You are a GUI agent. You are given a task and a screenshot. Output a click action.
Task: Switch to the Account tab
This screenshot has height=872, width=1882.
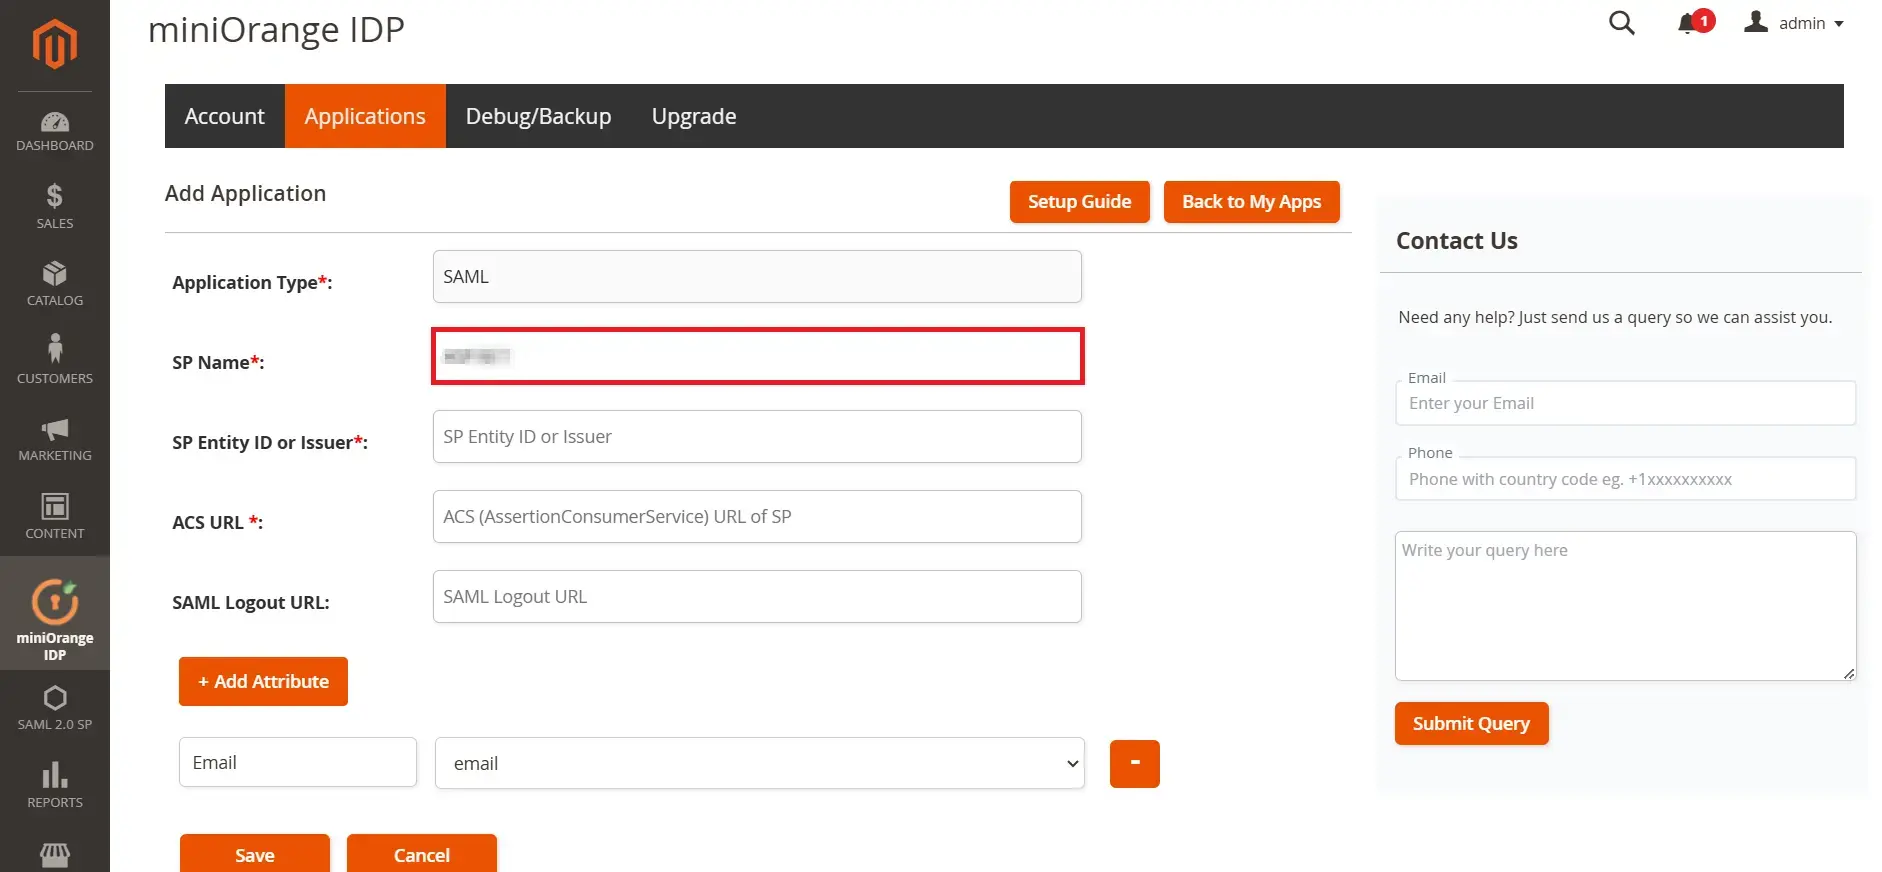click(x=225, y=116)
